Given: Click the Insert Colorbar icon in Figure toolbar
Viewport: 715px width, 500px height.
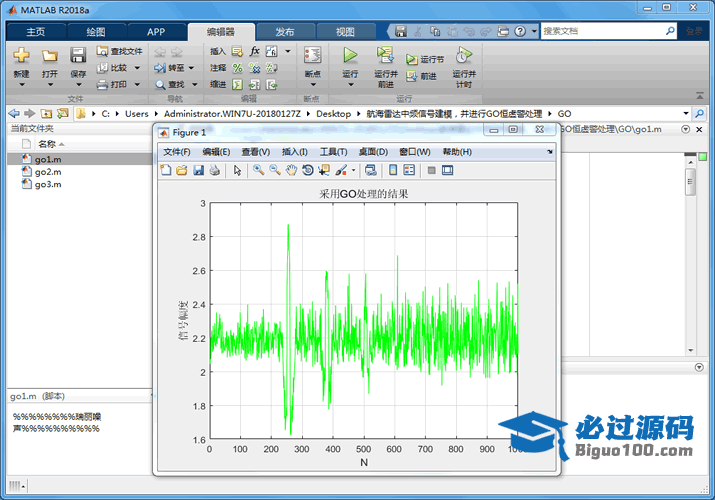Looking at the screenshot, I should 393,170.
